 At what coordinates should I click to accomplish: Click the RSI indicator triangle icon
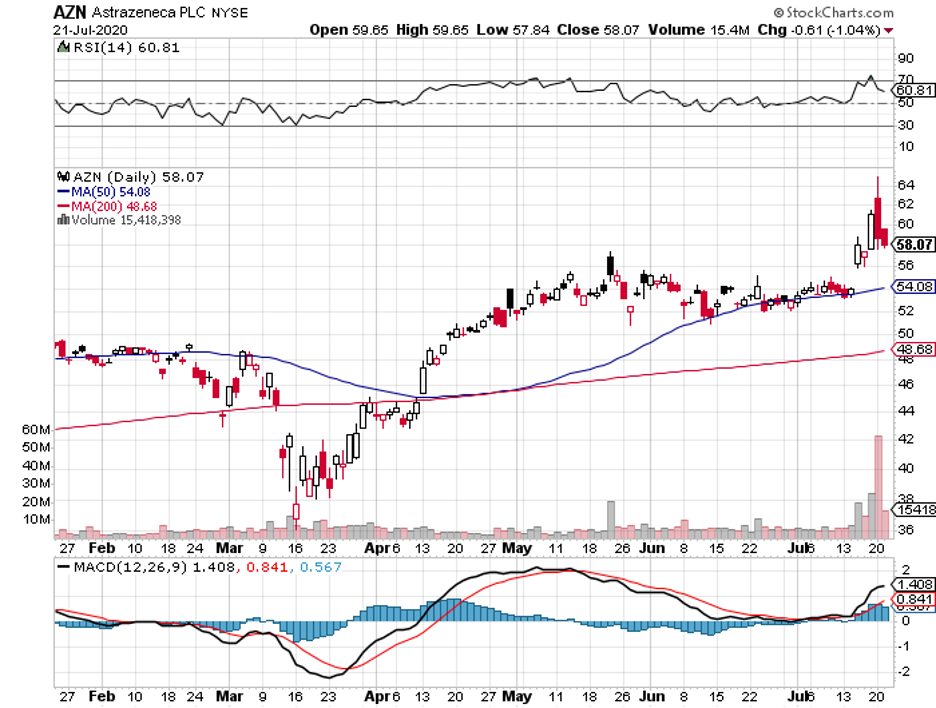[x=63, y=47]
